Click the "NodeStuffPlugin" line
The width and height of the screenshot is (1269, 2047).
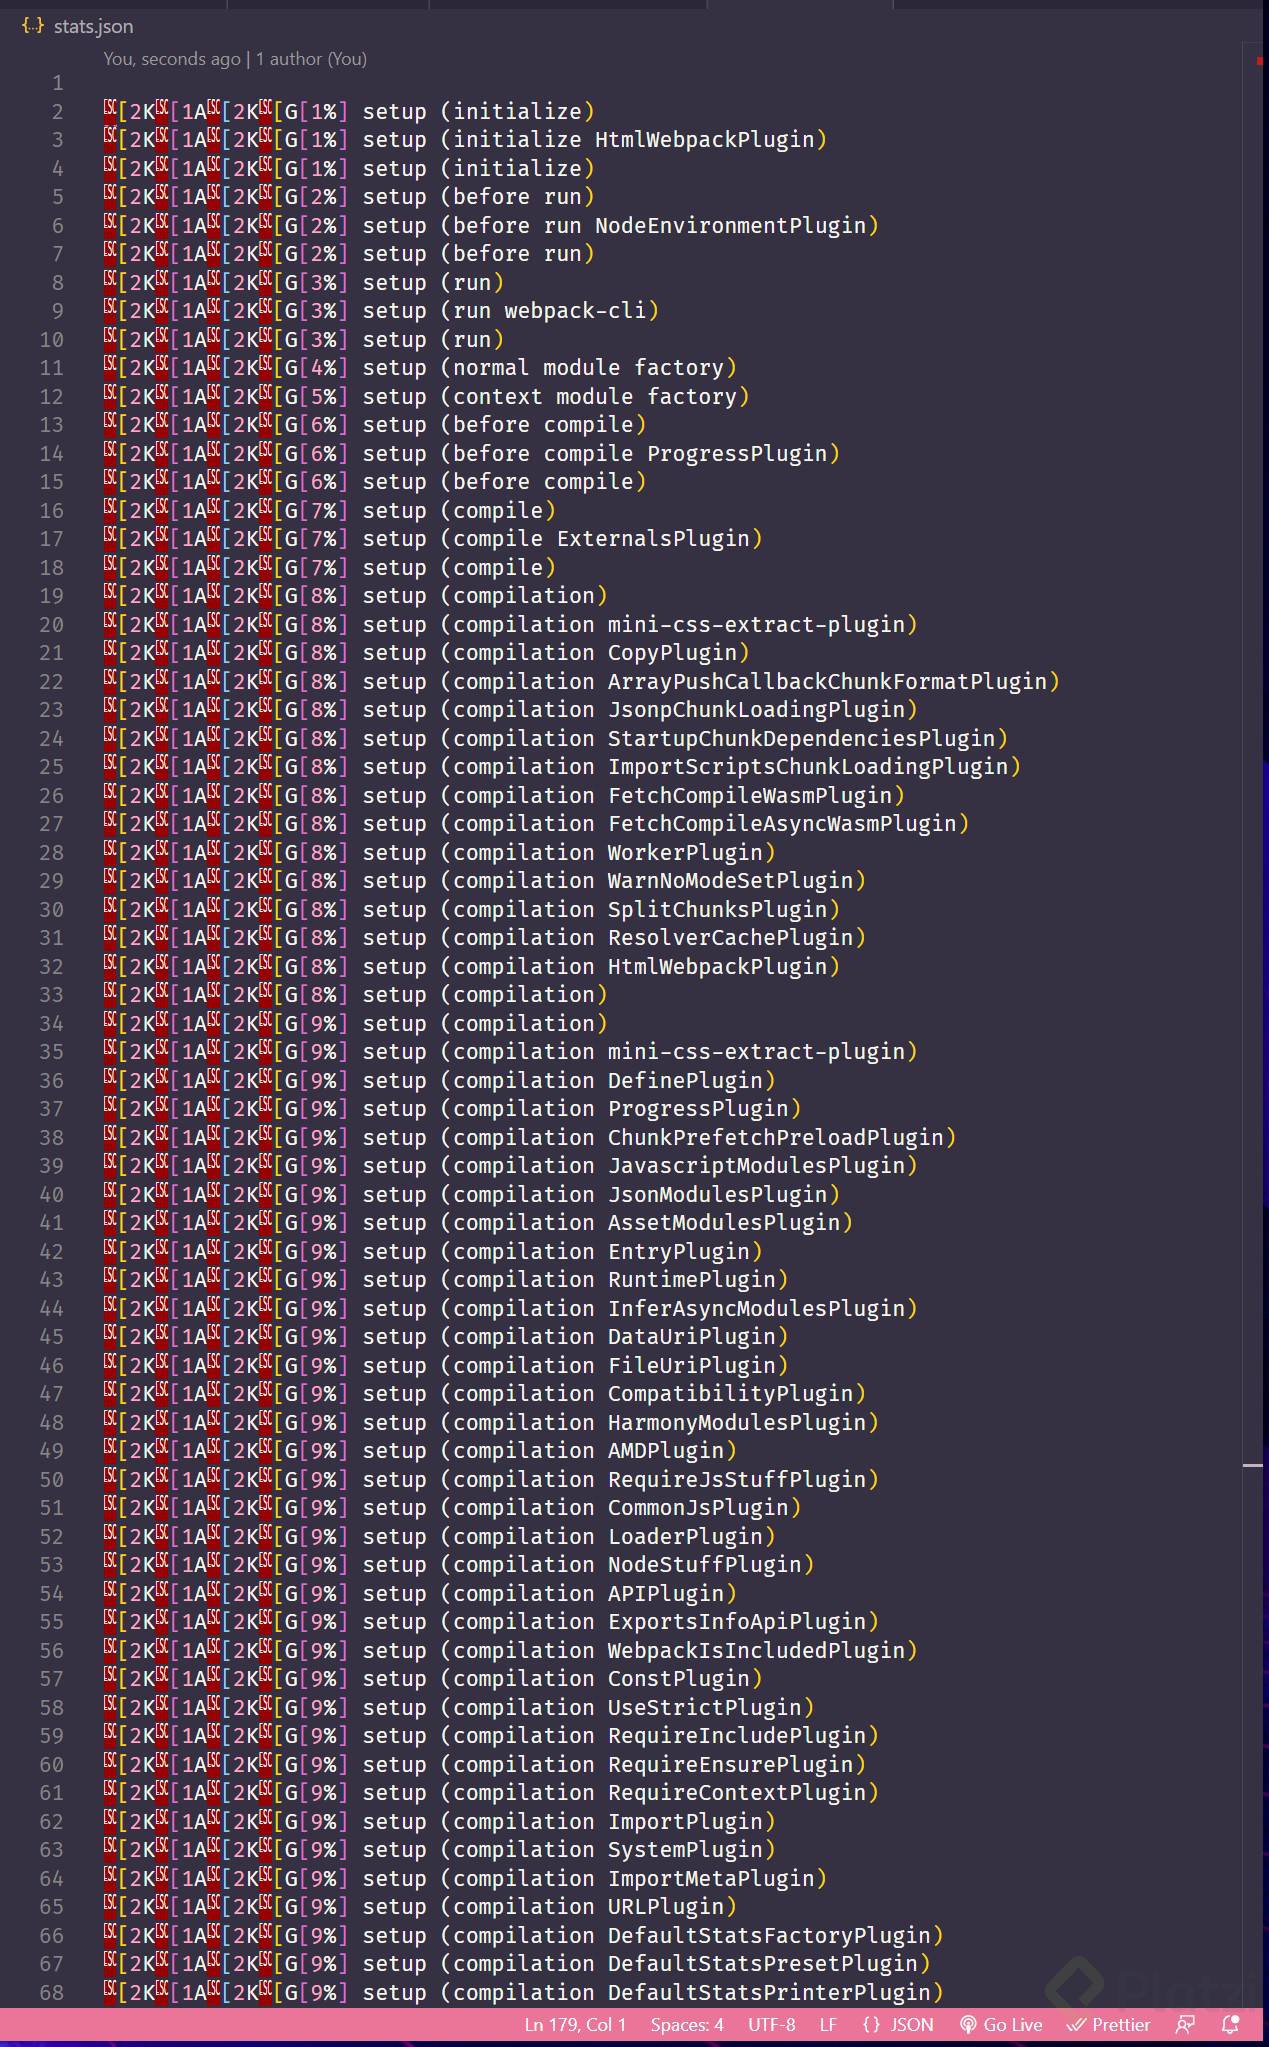[459, 1565]
